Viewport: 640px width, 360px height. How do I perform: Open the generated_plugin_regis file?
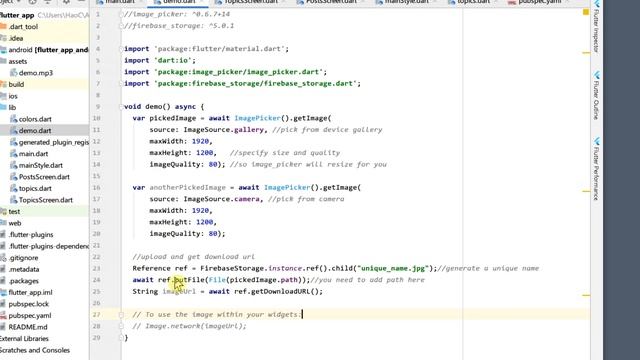[53, 142]
